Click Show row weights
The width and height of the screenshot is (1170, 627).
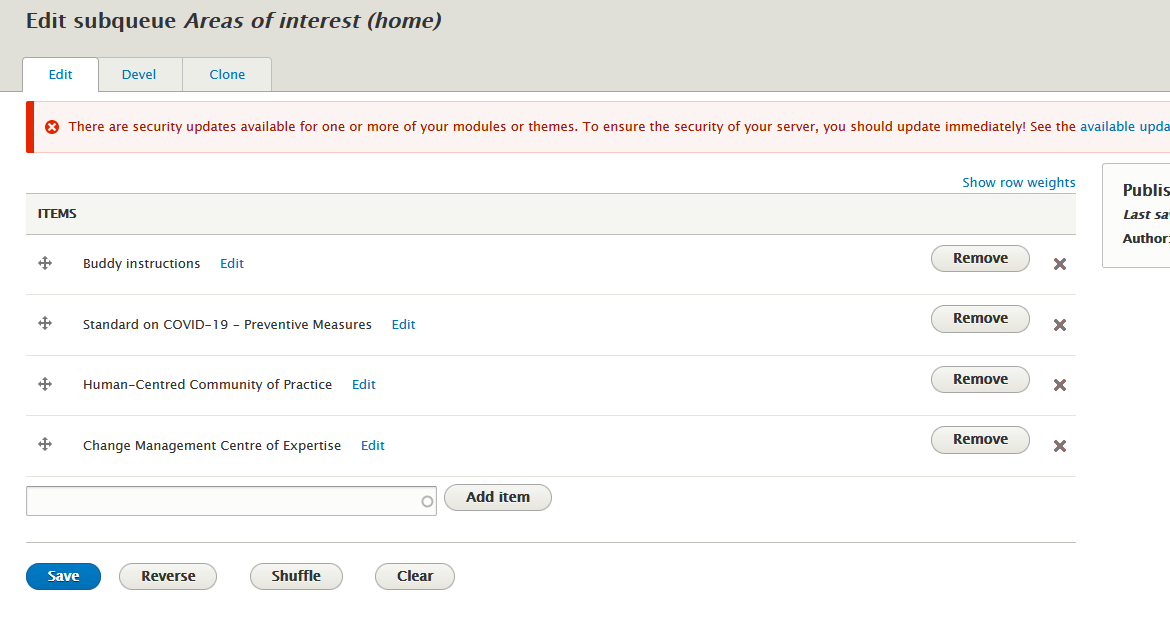pos(1019,182)
